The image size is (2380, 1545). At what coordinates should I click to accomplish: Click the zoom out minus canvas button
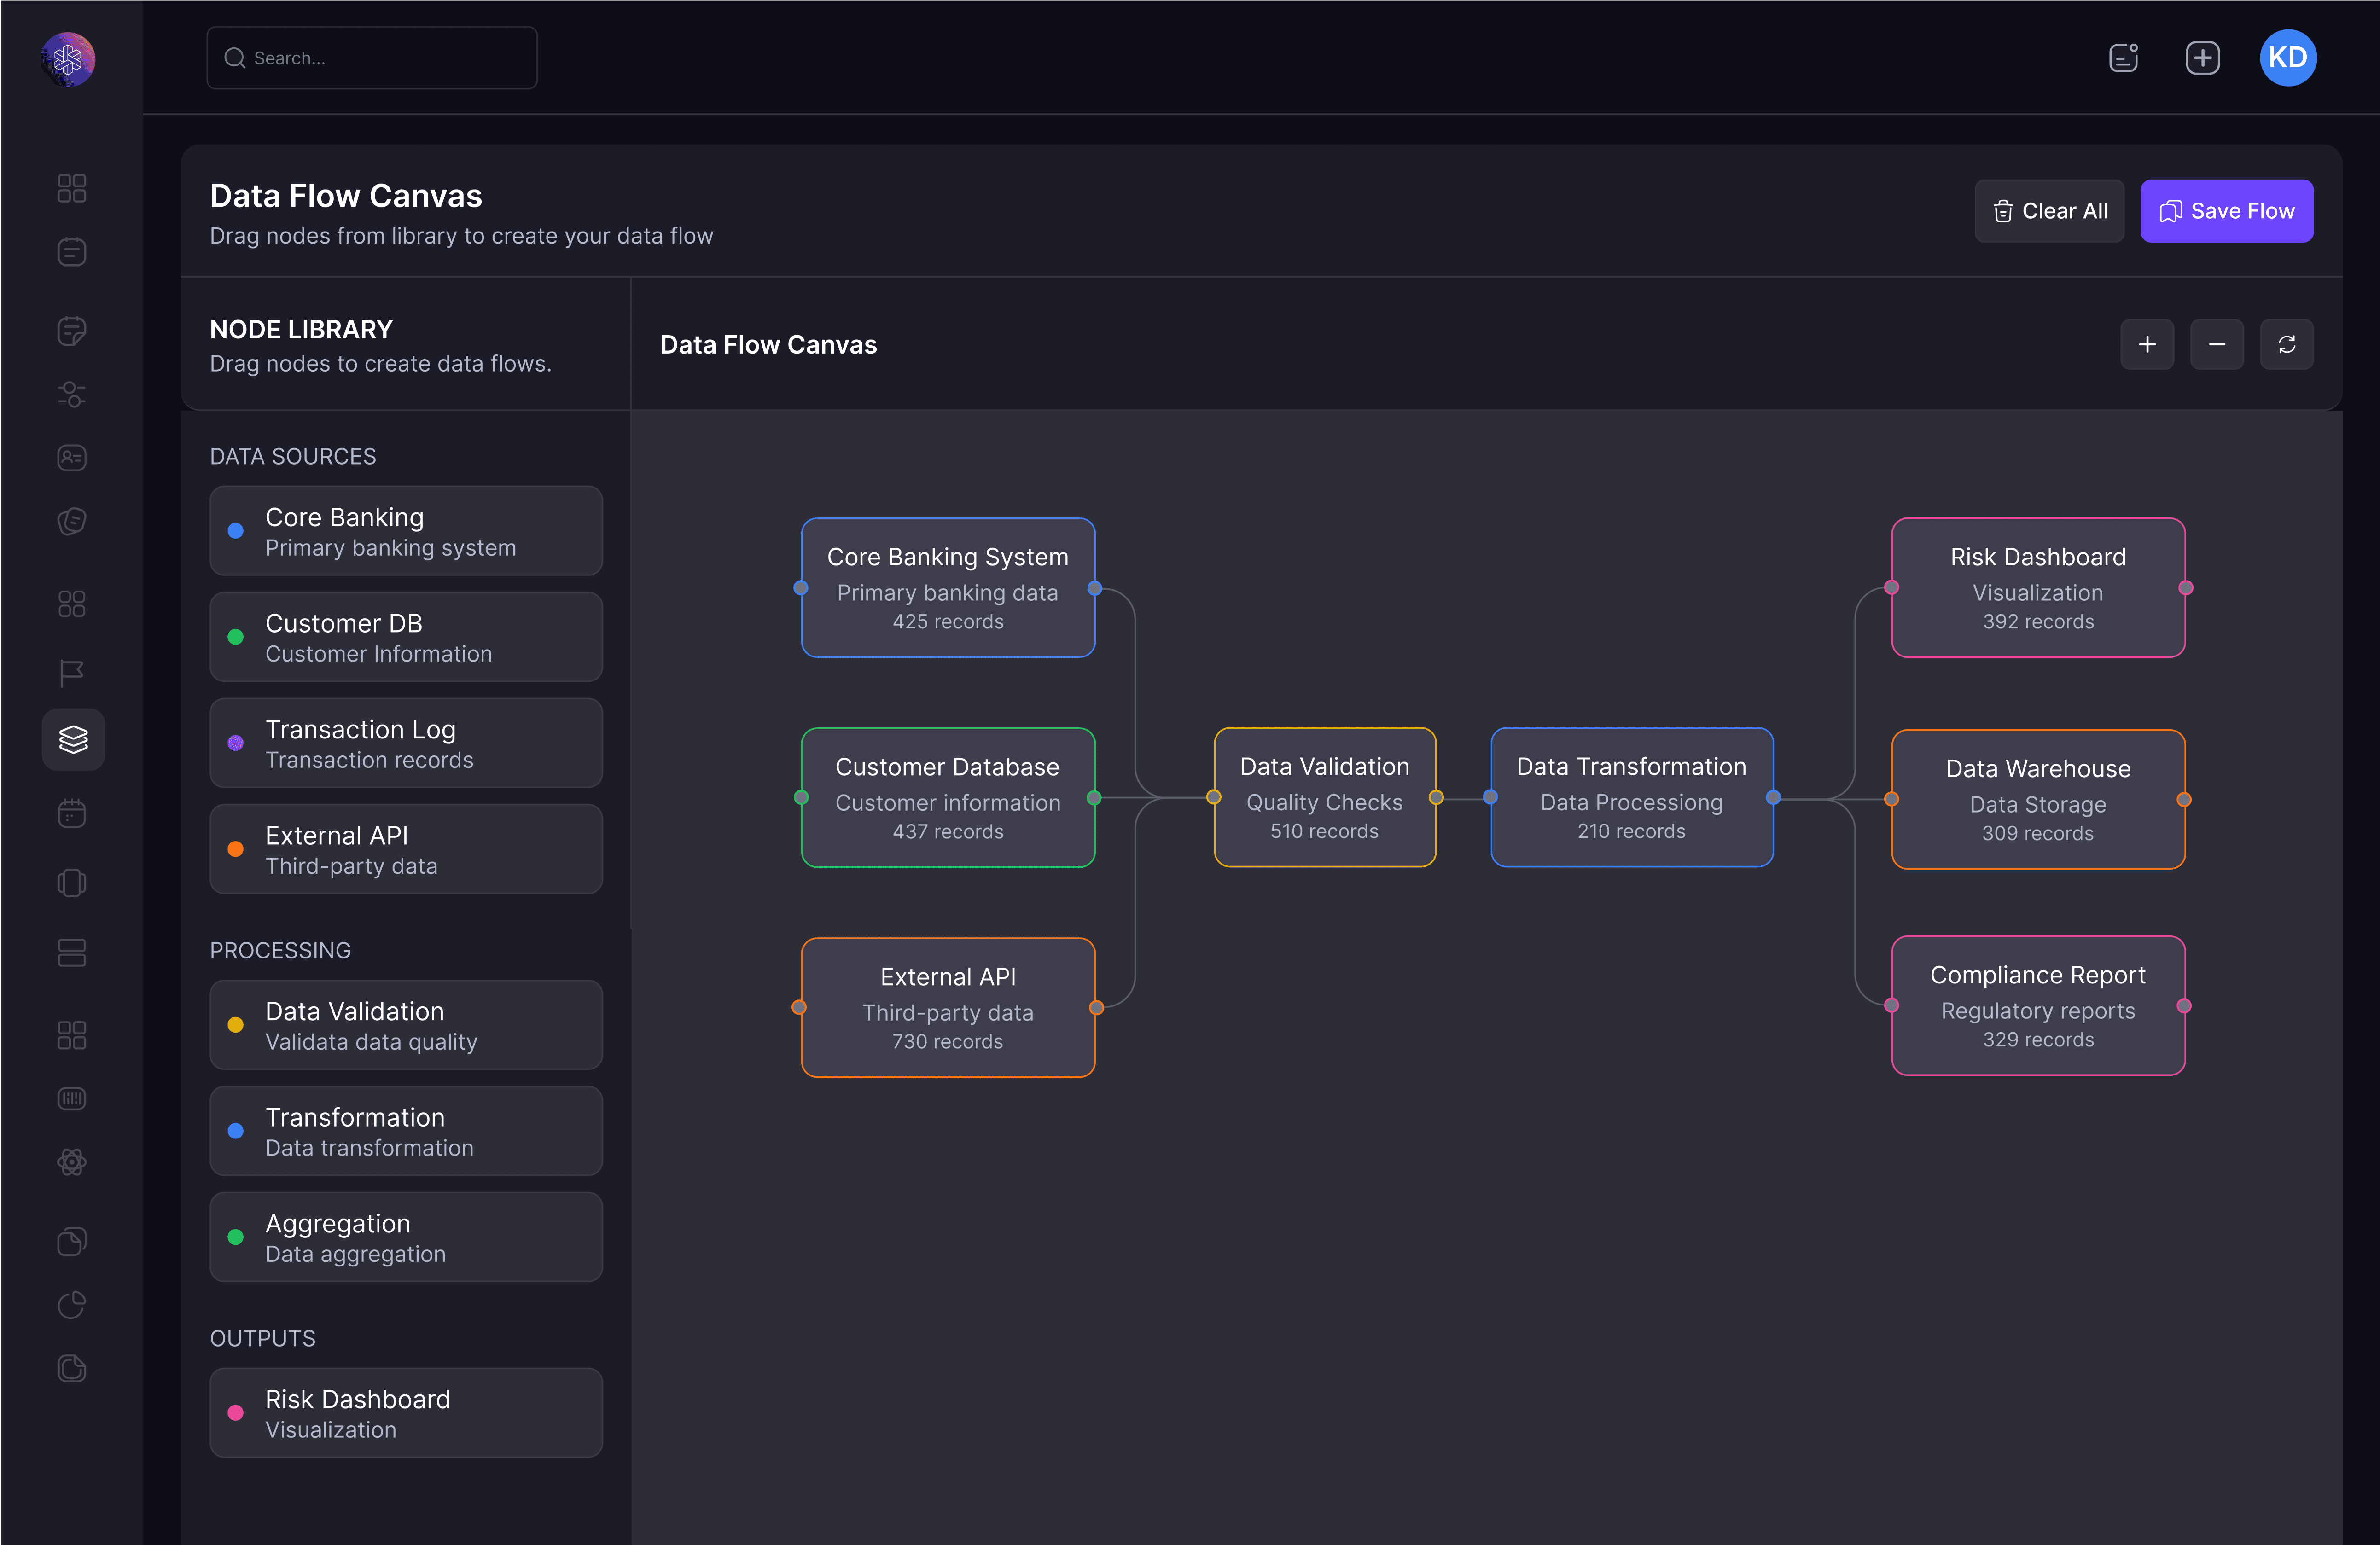click(x=2216, y=345)
